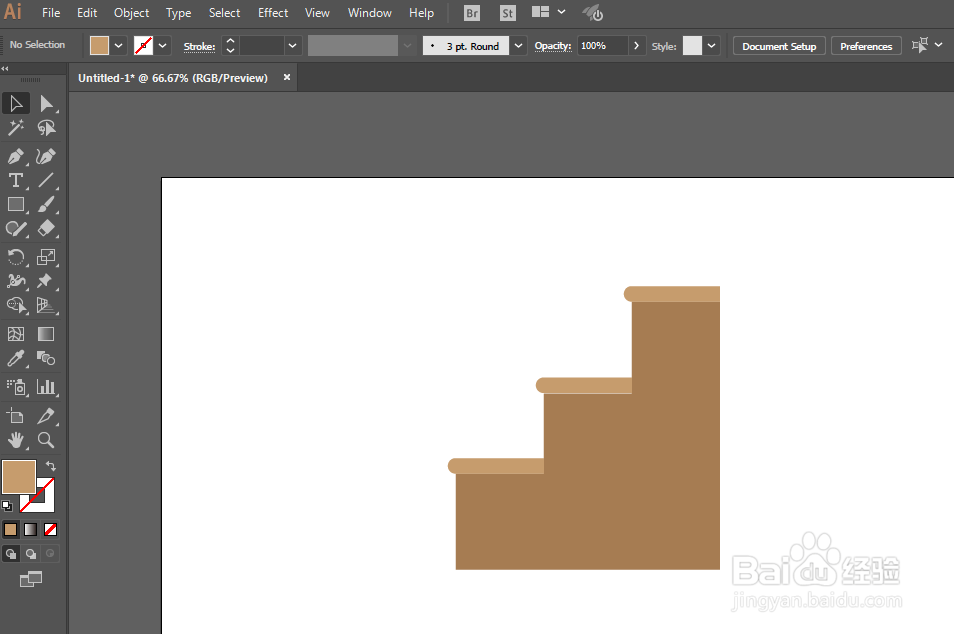Select the Zoom tool
The width and height of the screenshot is (954, 634).
tap(46, 440)
